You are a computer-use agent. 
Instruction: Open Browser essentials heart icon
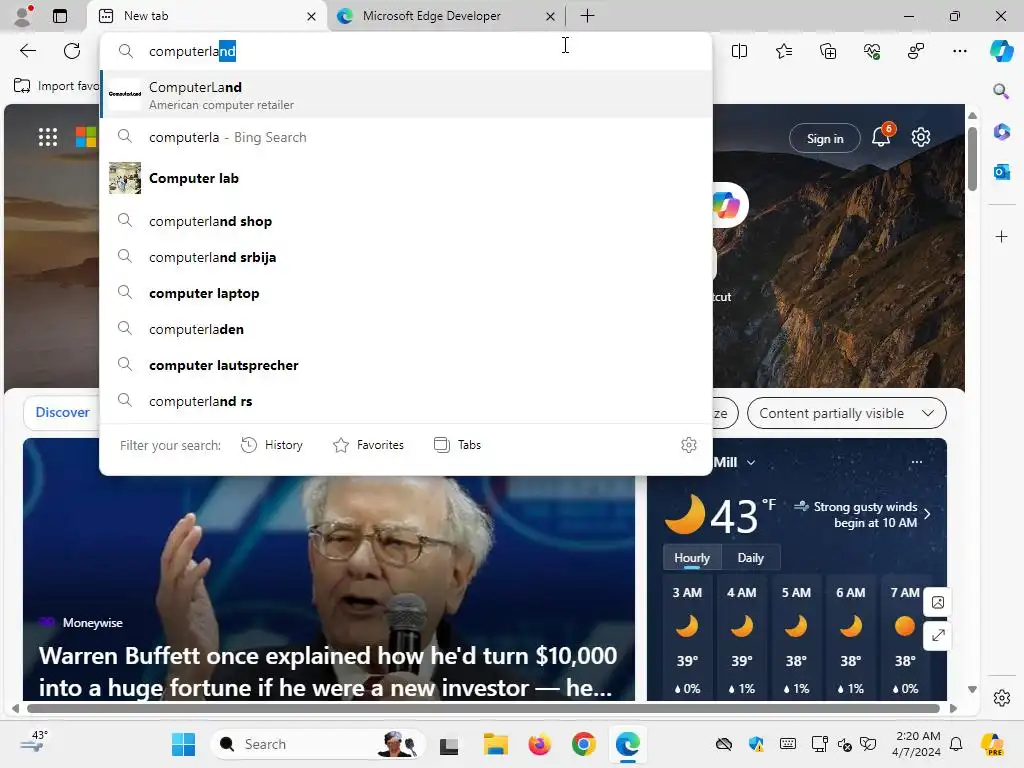[872, 51]
